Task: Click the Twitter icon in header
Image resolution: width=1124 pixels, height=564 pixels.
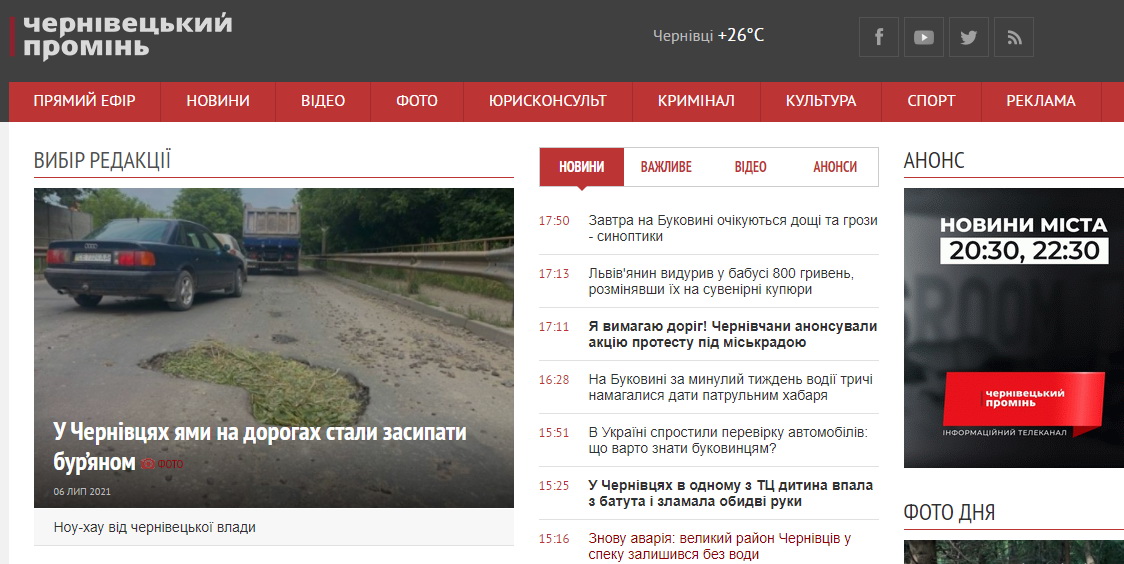Action: click(968, 37)
